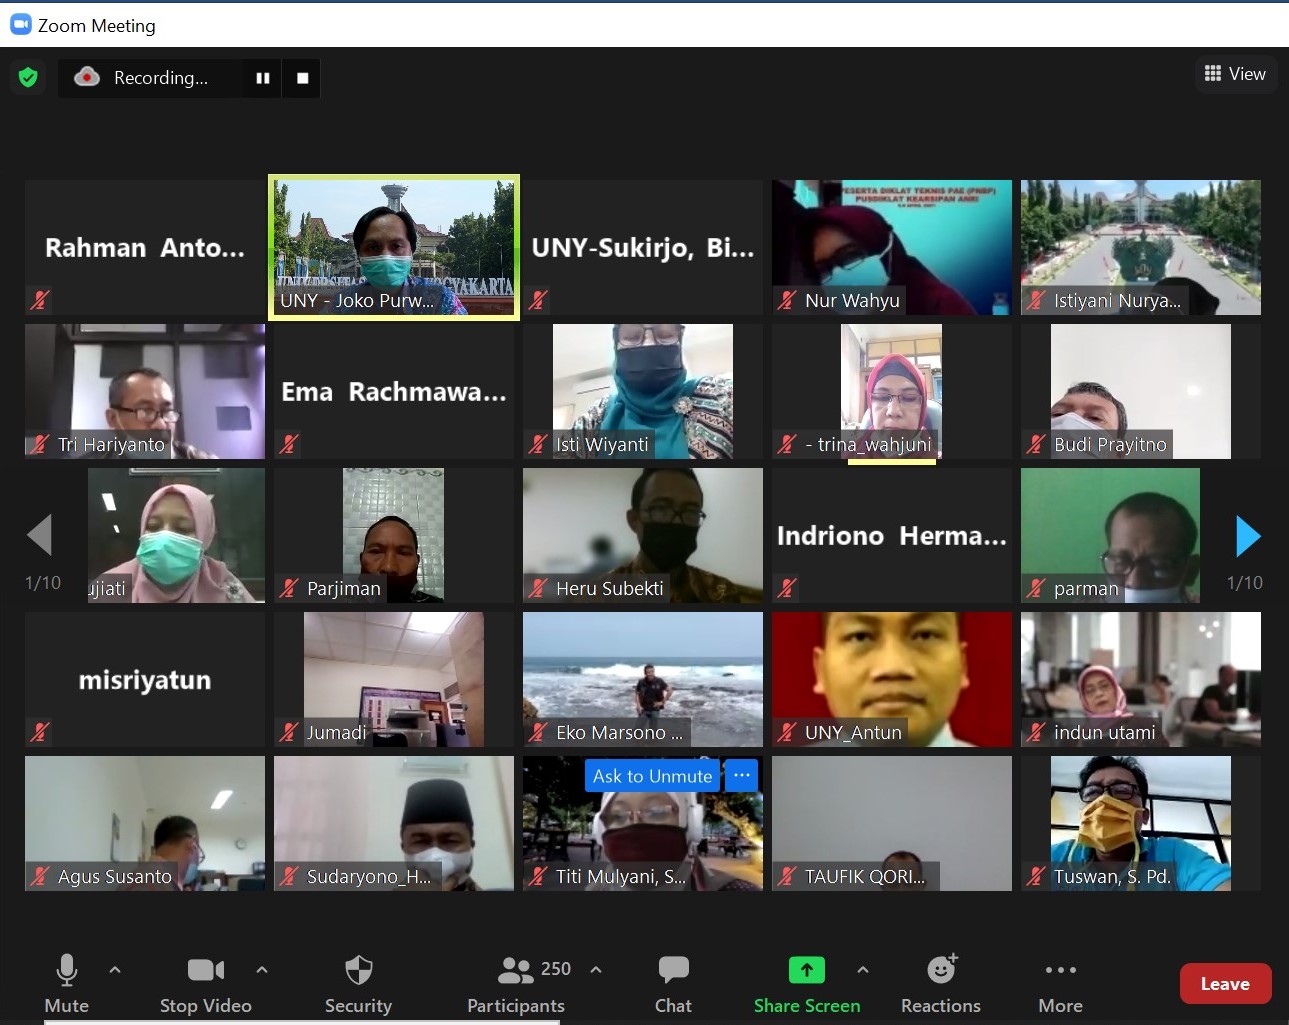Select the TAUFIK QORI... video tile
Screen dimensions: 1289x1025
point(892,824)
